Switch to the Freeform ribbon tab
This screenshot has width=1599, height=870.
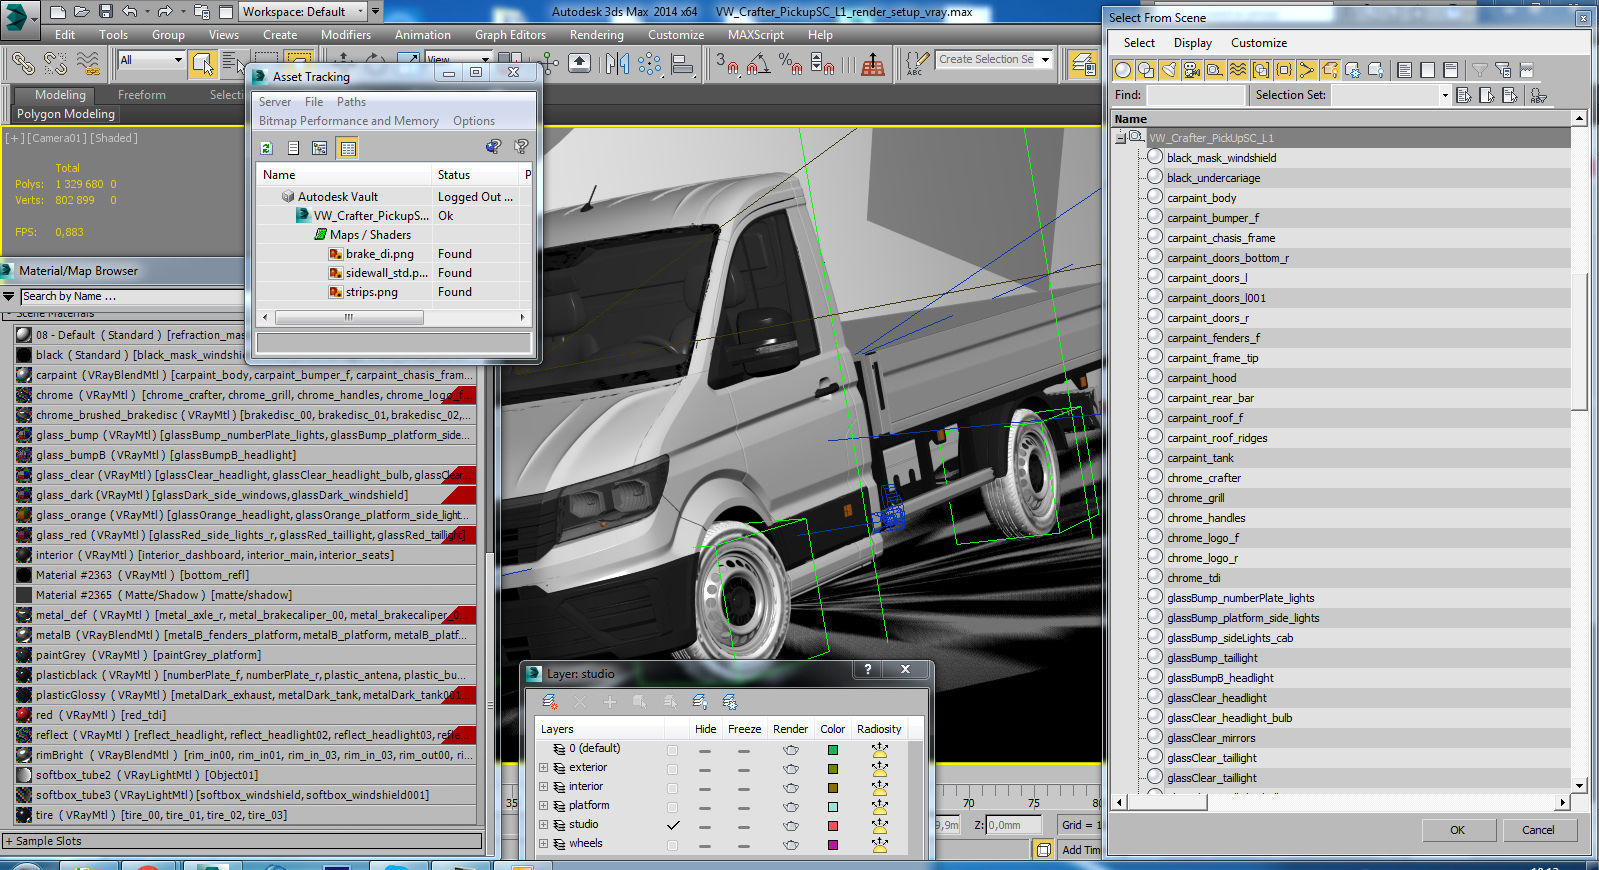tap(142, 95)
